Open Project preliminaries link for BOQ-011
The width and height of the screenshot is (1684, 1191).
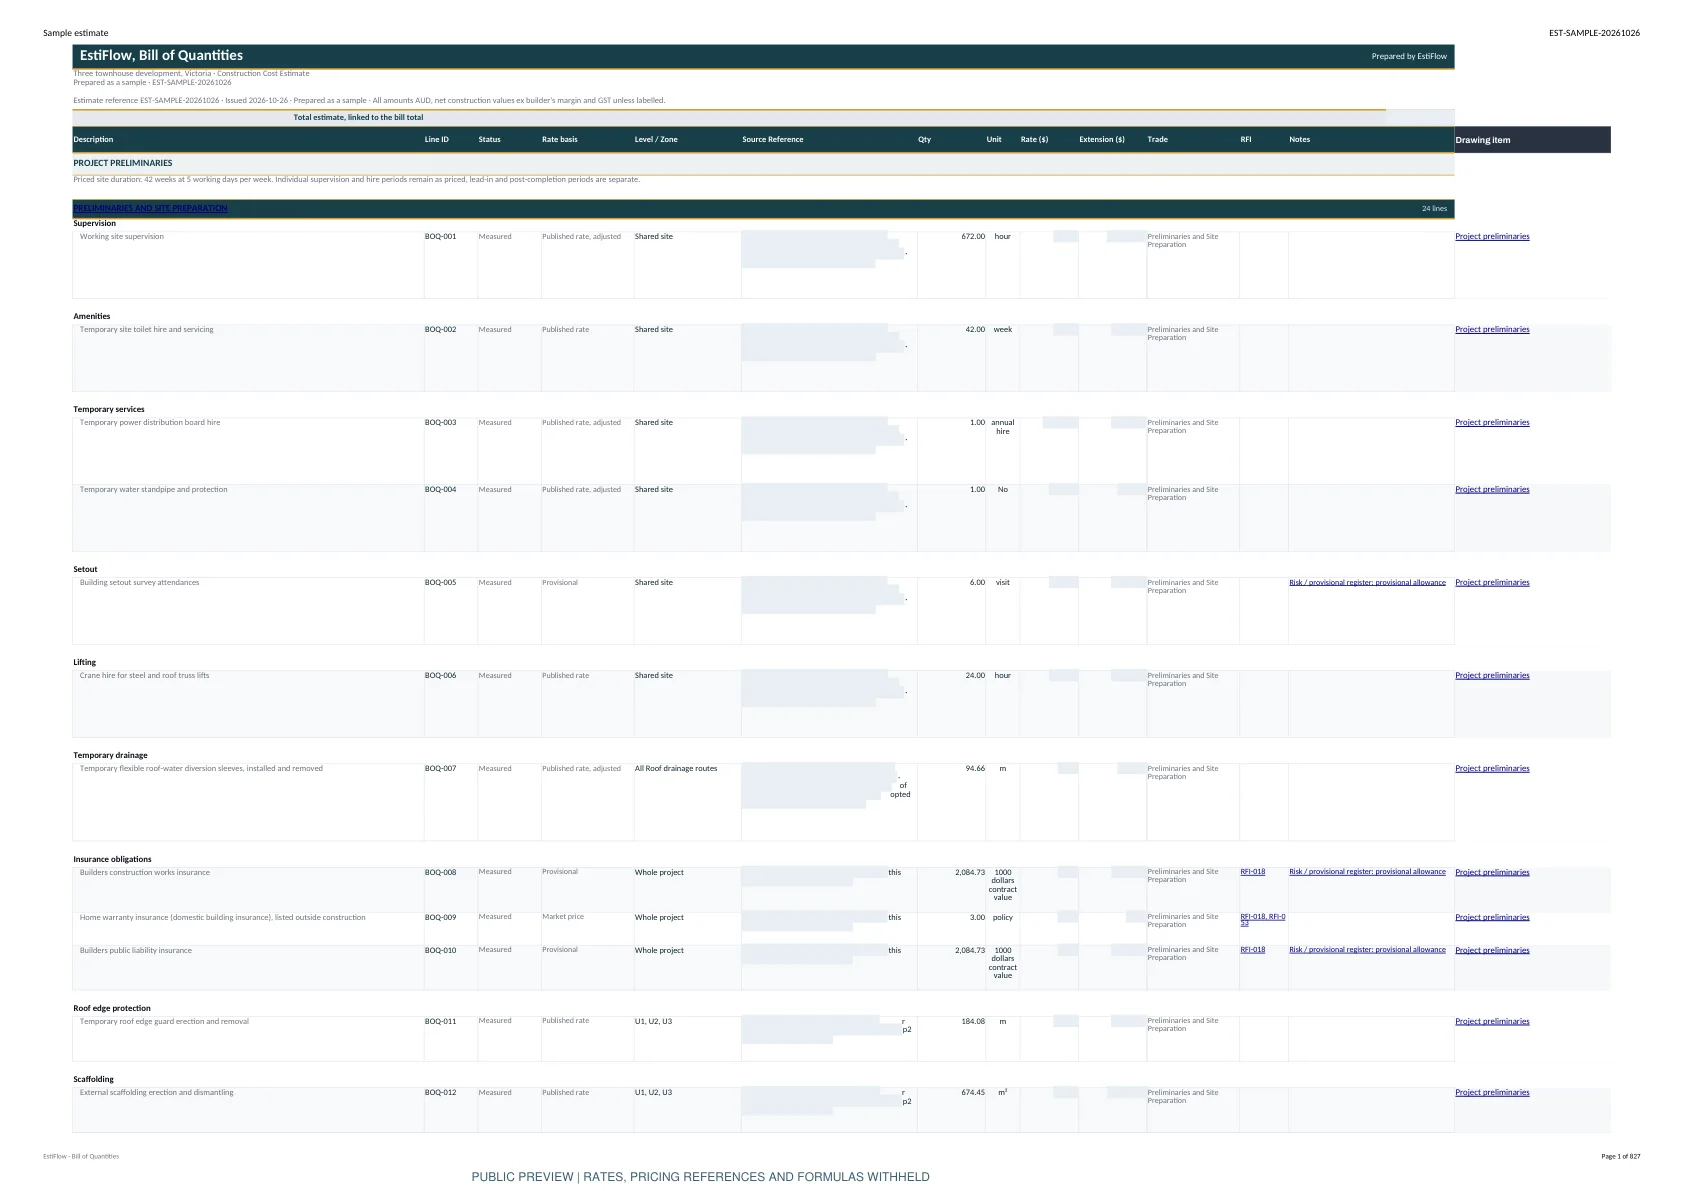pyautogui.click(x=1492, y=1021)
